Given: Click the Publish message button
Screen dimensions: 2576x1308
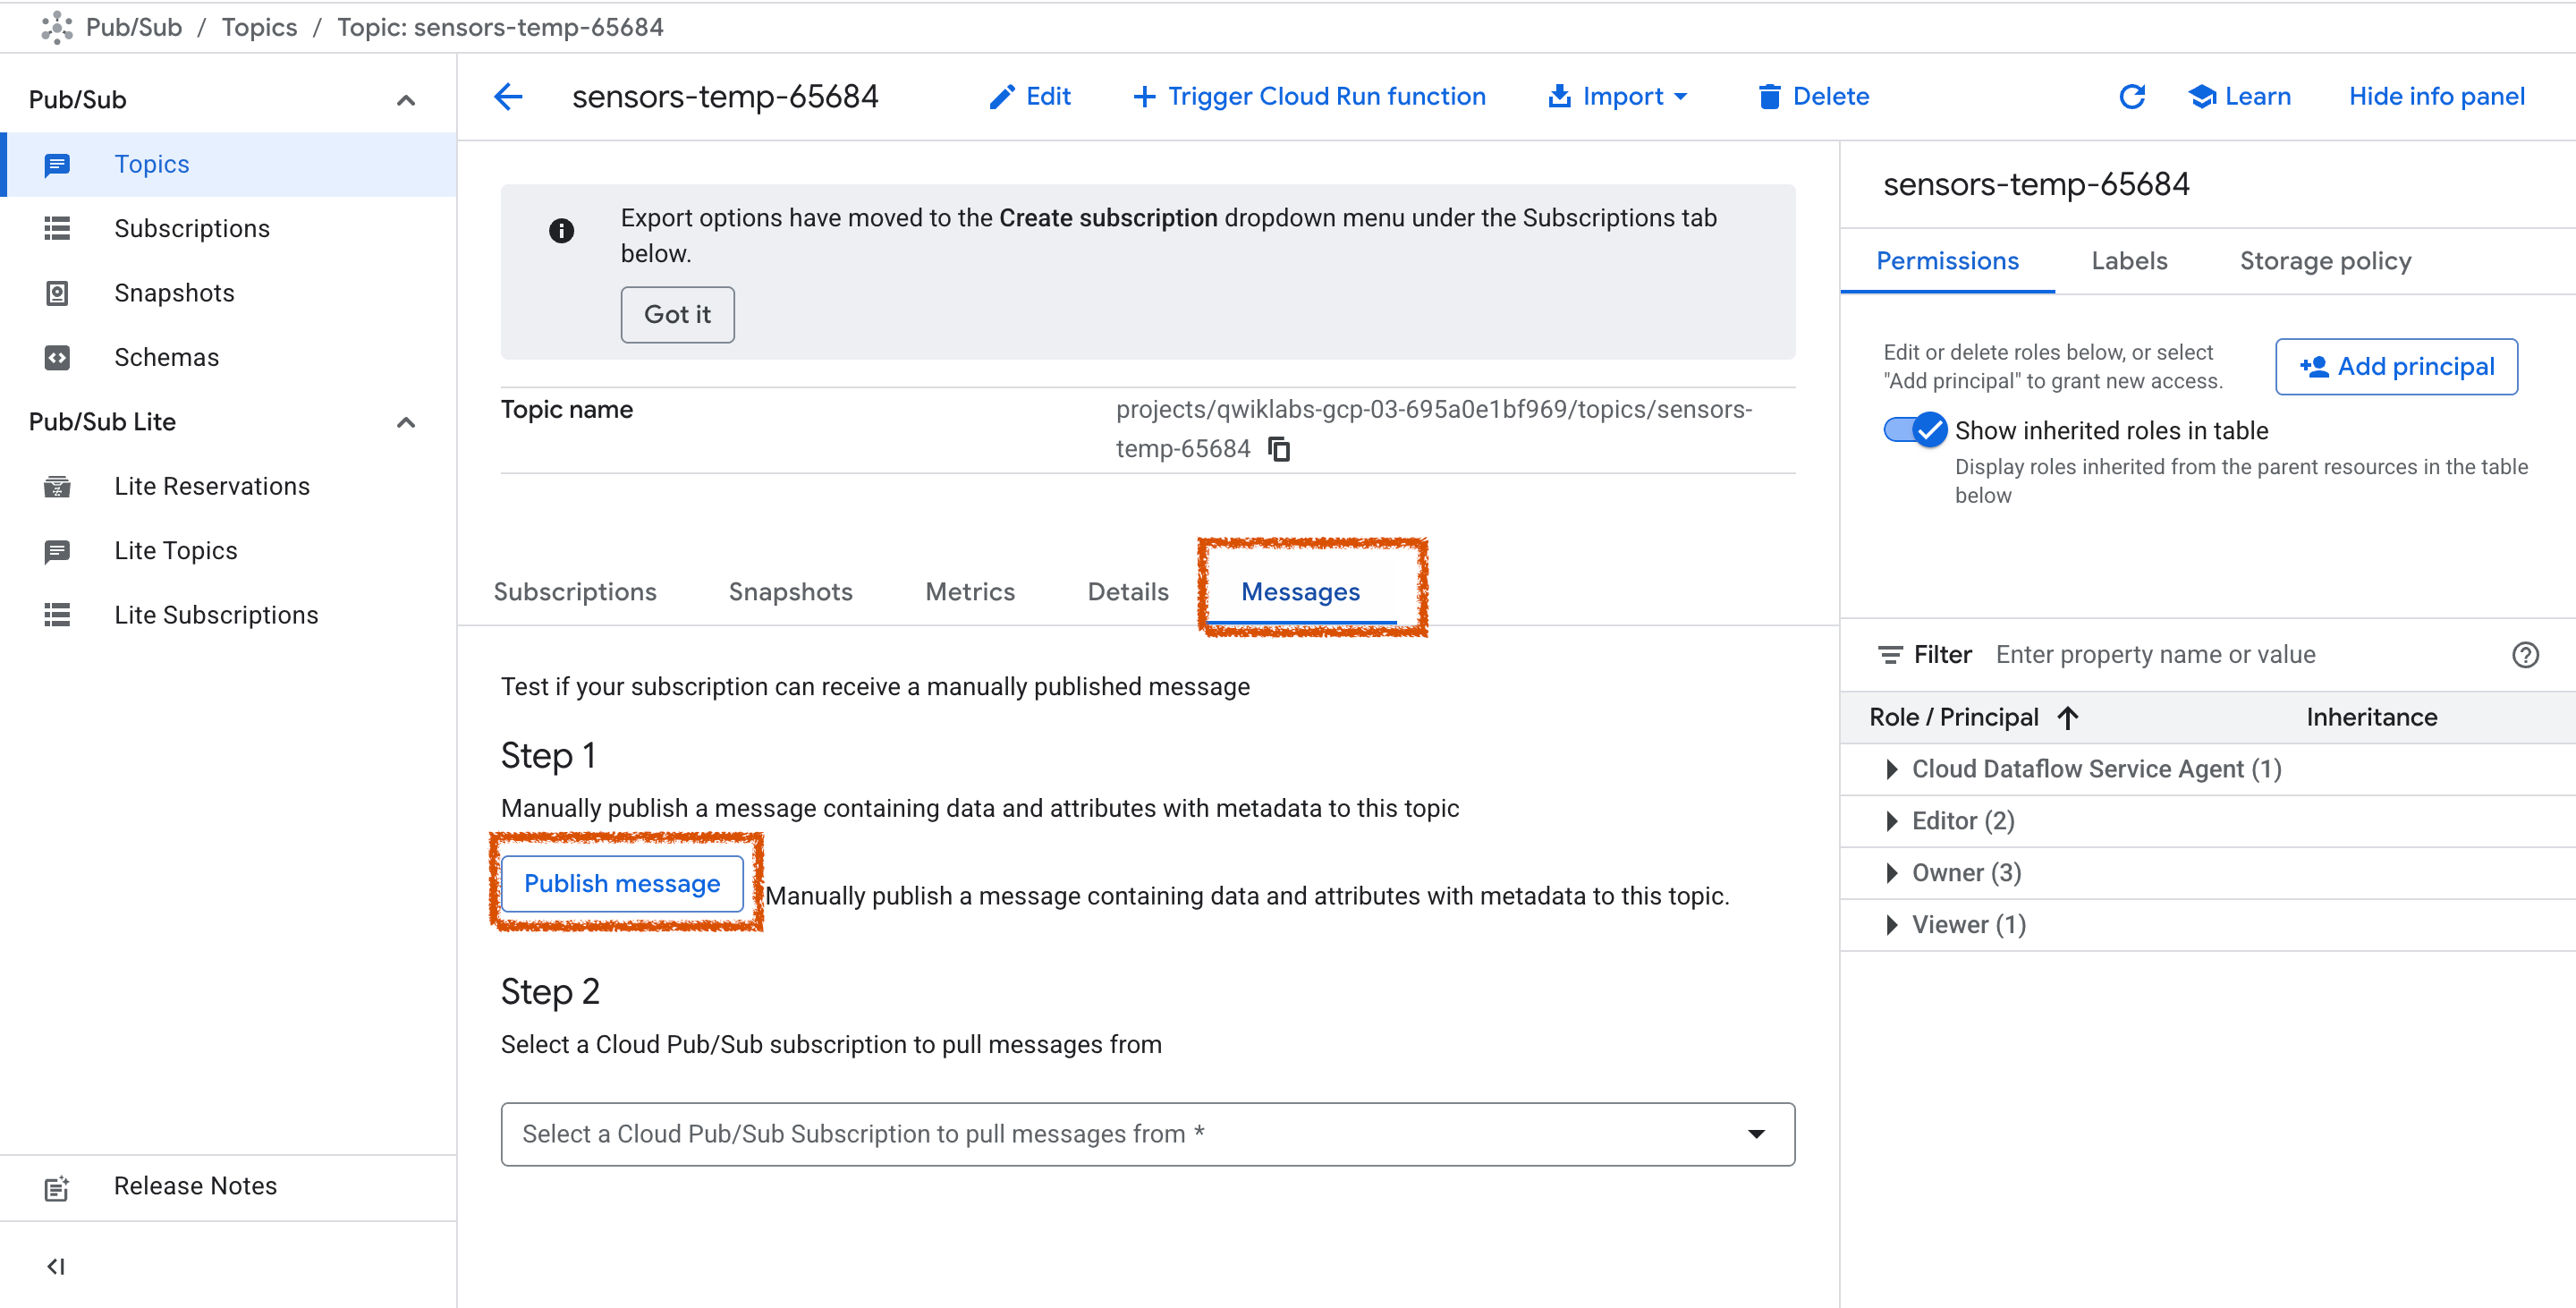Looking at the screenshot, I should 621,883.
